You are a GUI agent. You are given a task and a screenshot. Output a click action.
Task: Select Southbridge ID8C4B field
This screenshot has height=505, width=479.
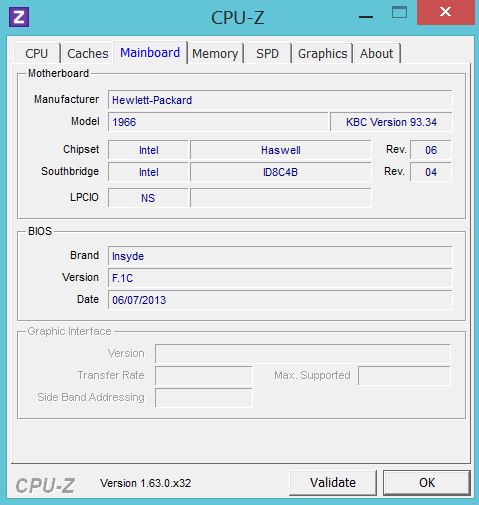pos(281,172)
